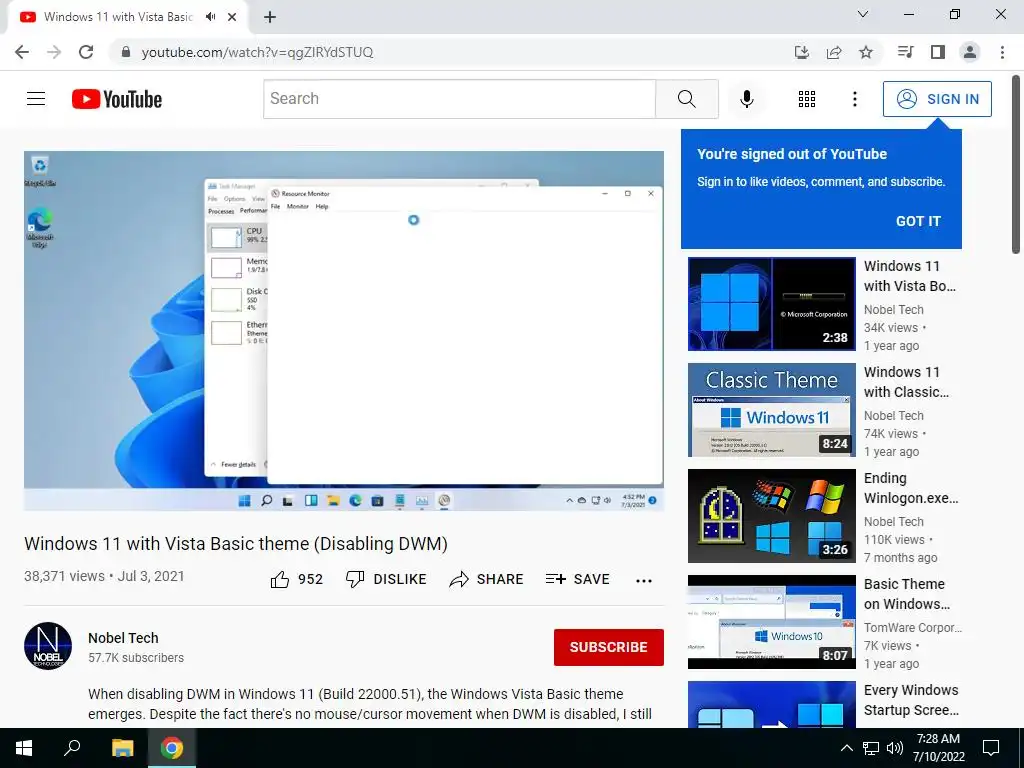Open the YouTube hamburger guide menu
1024x768 pixels.
(36, 99)
